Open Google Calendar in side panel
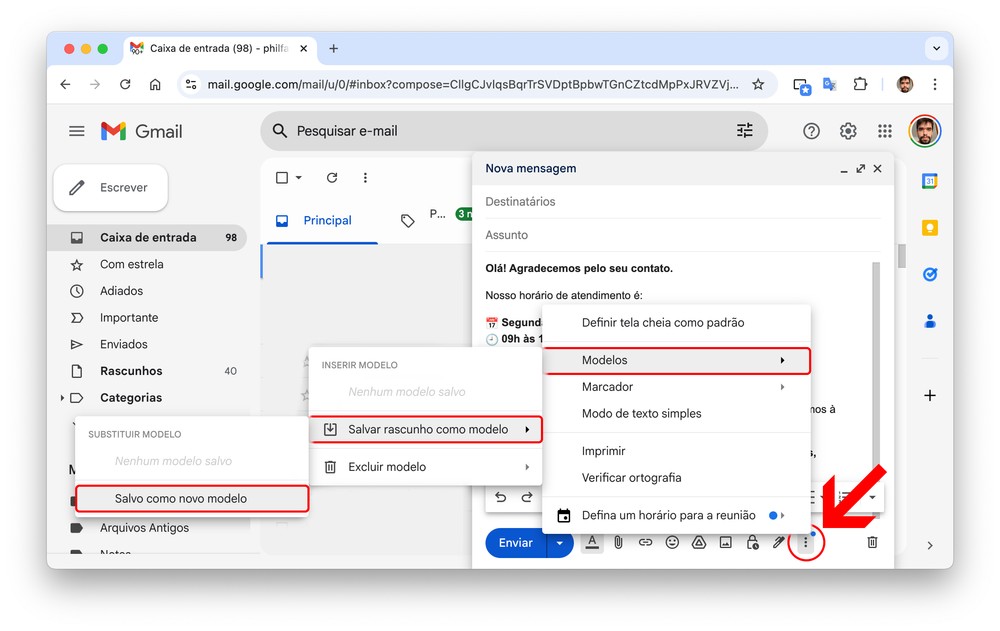The width and height of the screenshot is (1000, 631). pyautogui.click(x=929, y=181)
